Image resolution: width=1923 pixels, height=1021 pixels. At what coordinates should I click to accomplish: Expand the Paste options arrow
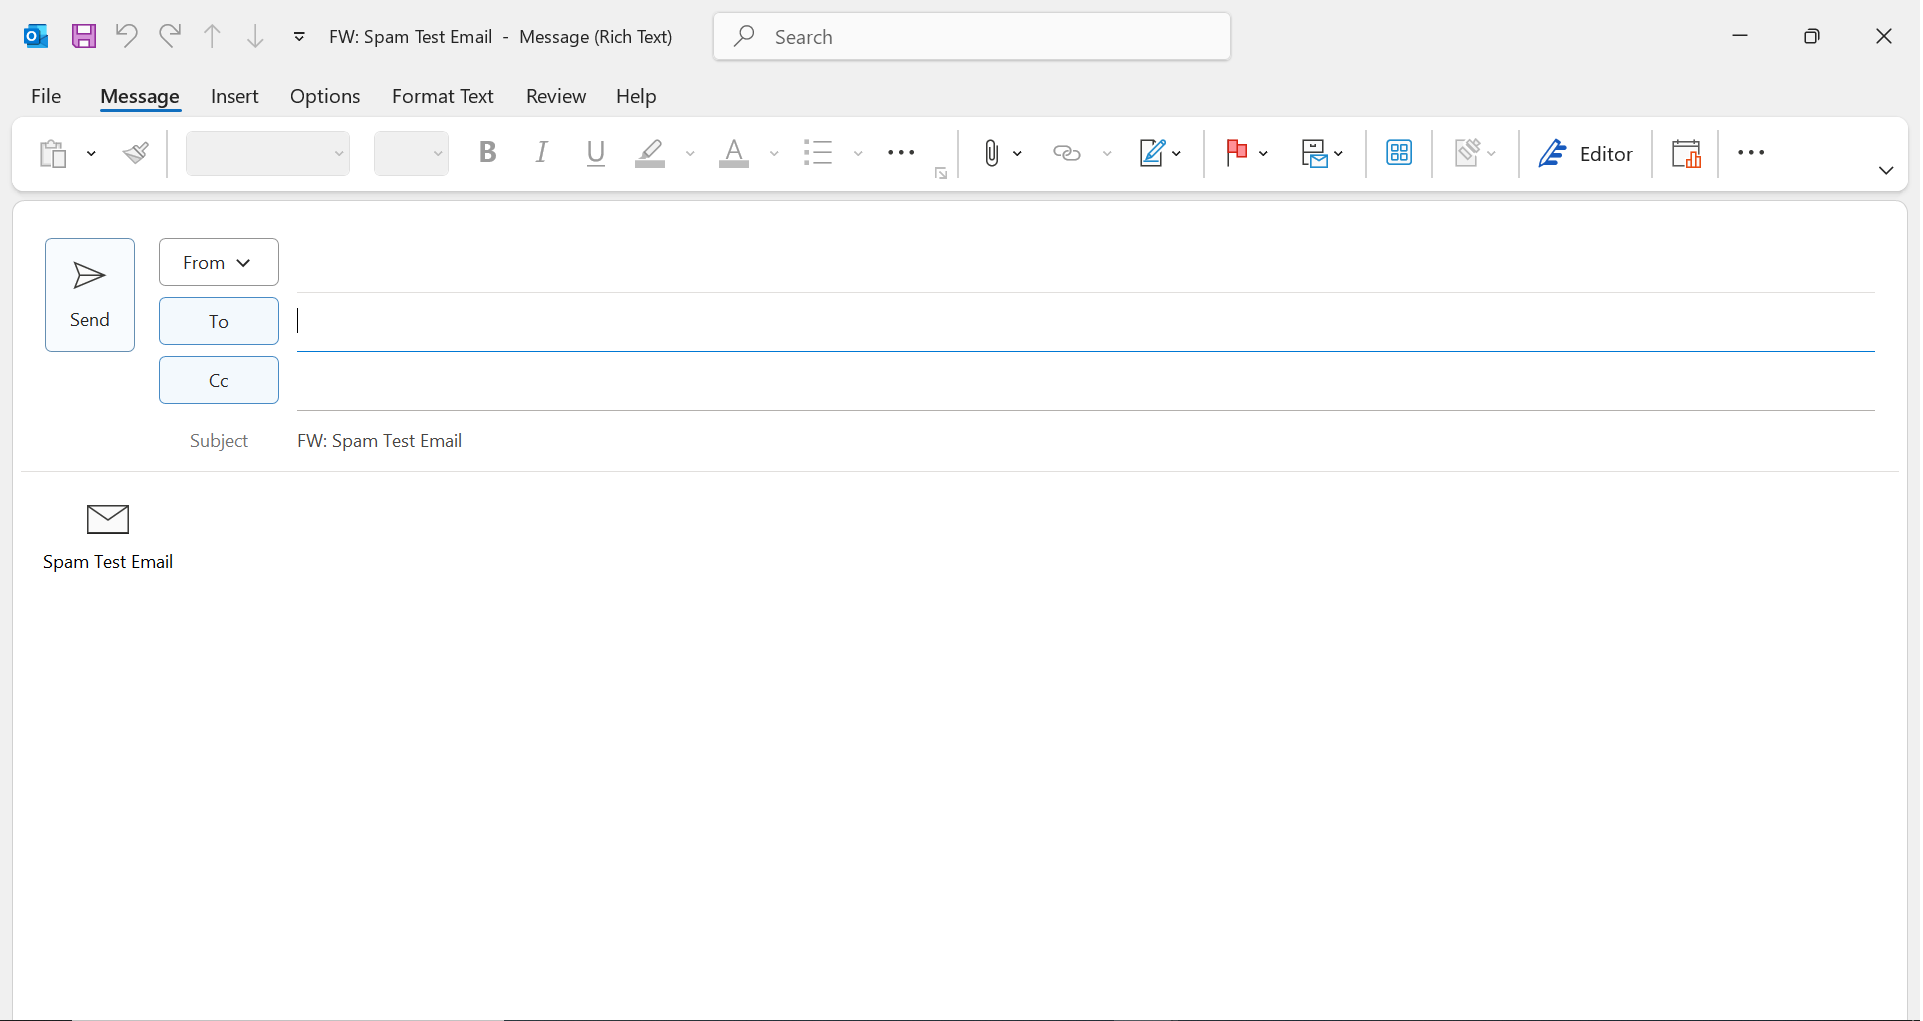[91, 154]
